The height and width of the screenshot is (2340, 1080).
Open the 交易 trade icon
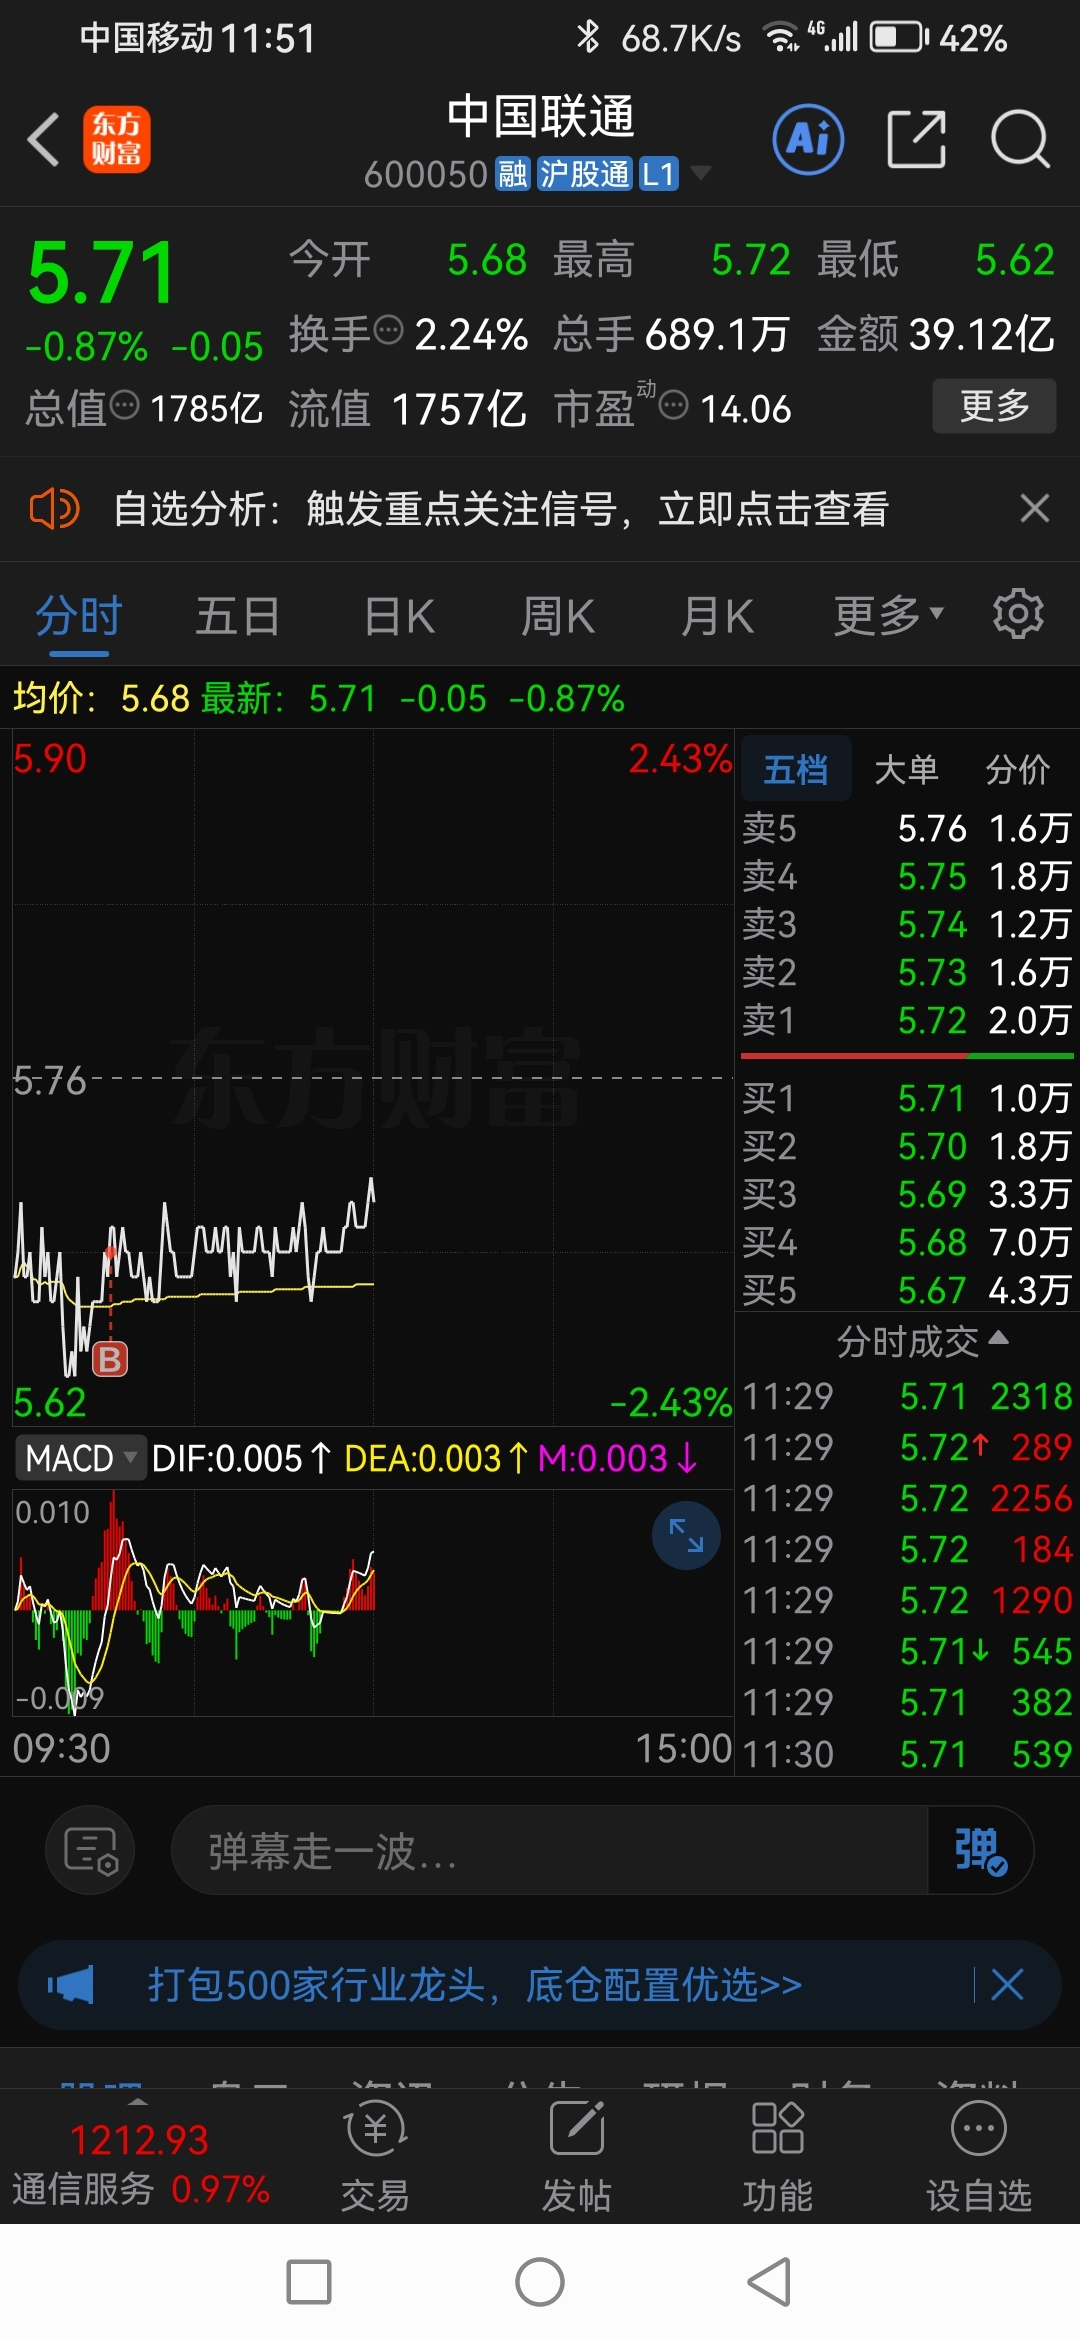[x=375, y=2154]
